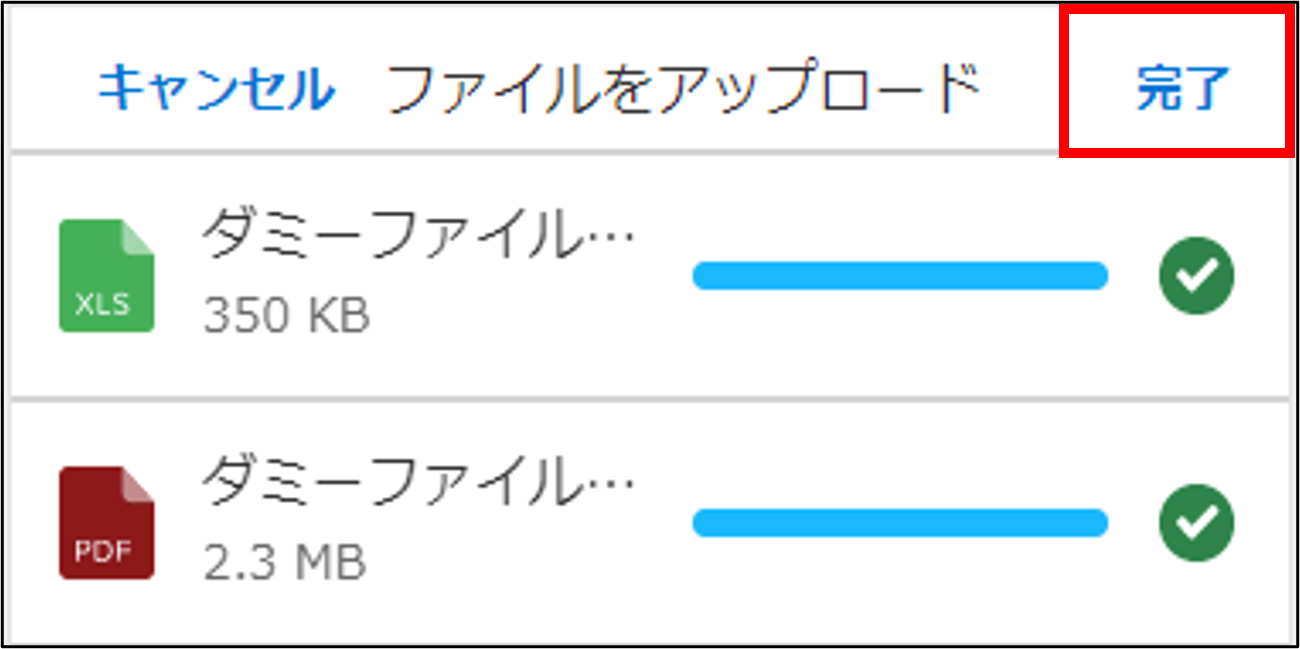Click the 350 KB file size text

click(286, 316)
